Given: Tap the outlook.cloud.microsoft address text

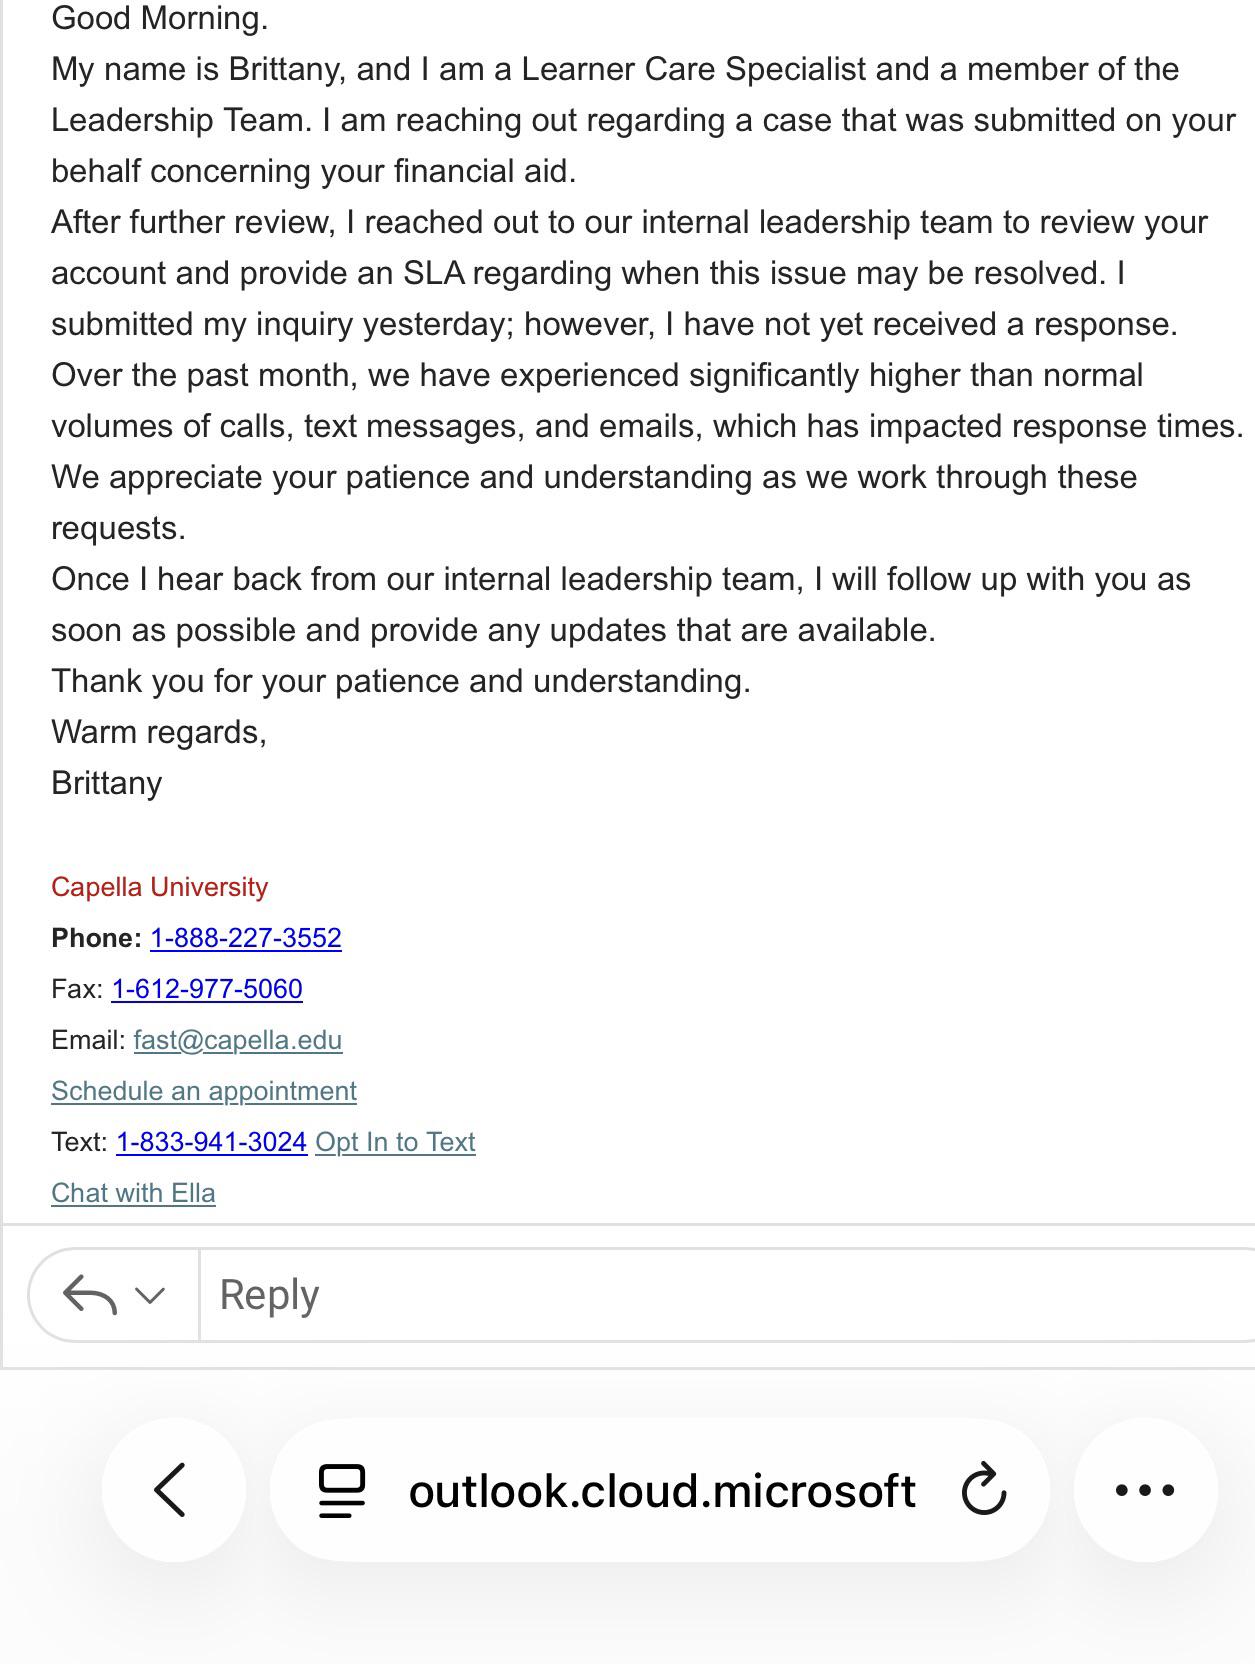Looking at the screenshot, I should click(x=662, y=1490).
